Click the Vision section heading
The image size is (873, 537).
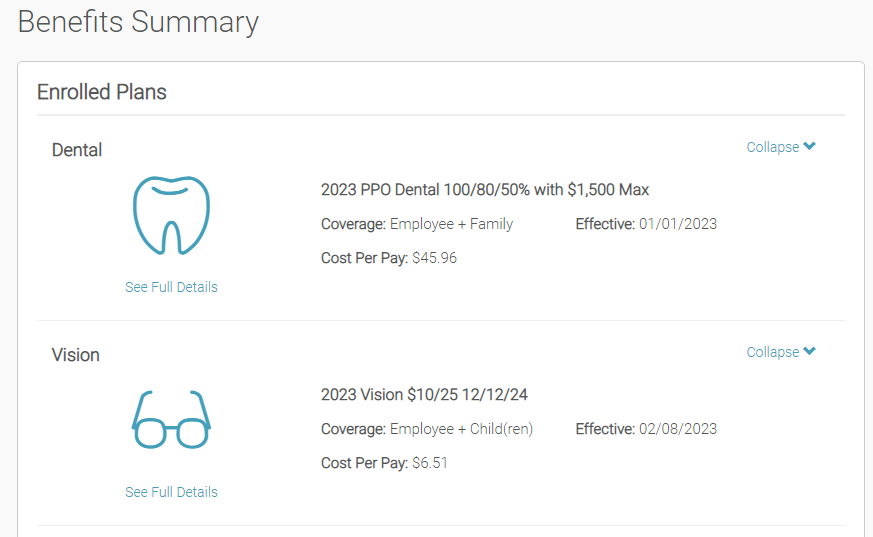click(76, 354)
